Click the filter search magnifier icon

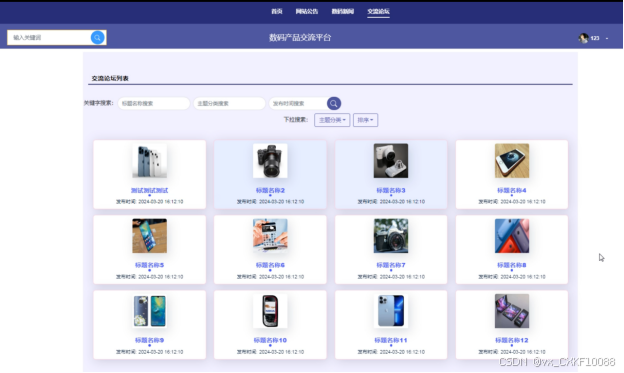click(334, 104)
